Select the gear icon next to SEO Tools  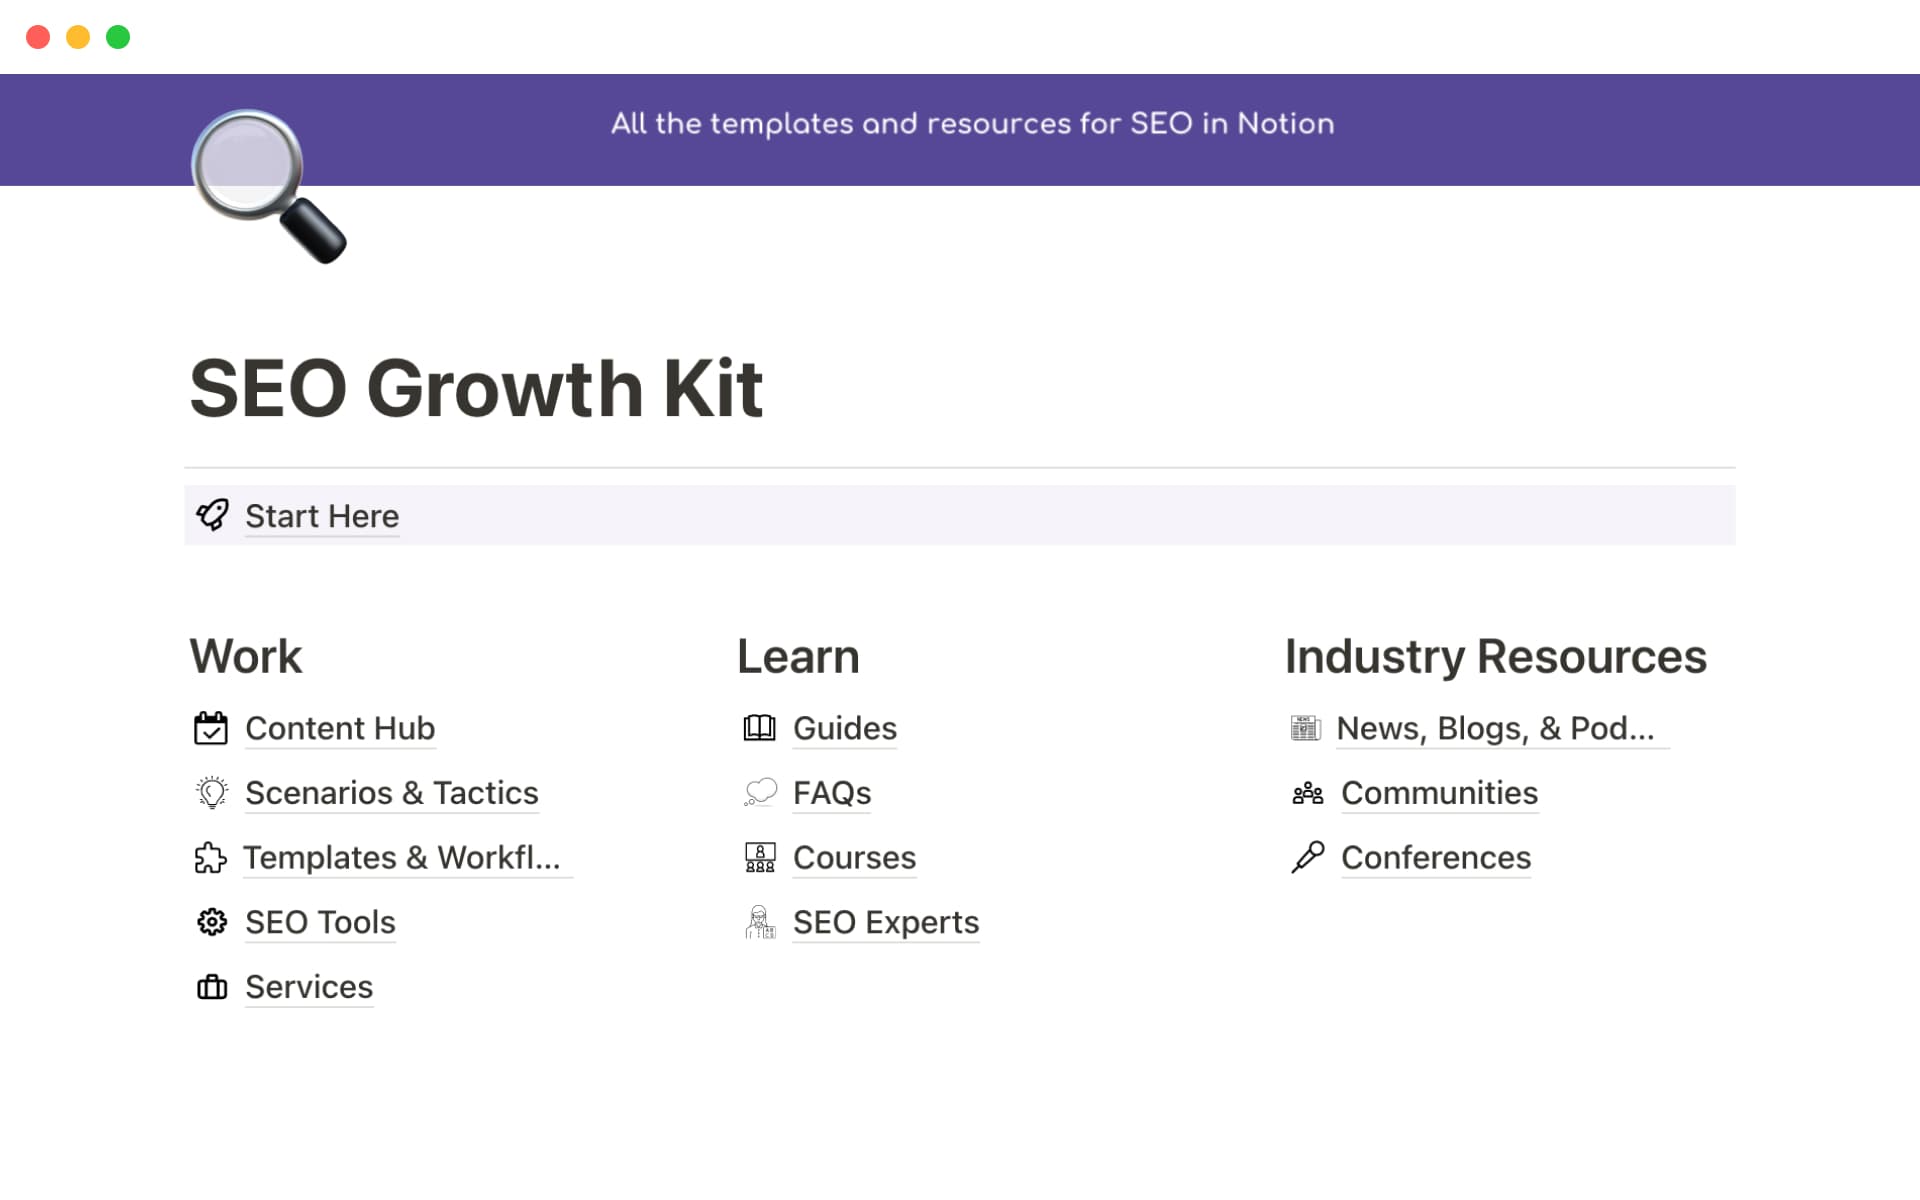212,922
